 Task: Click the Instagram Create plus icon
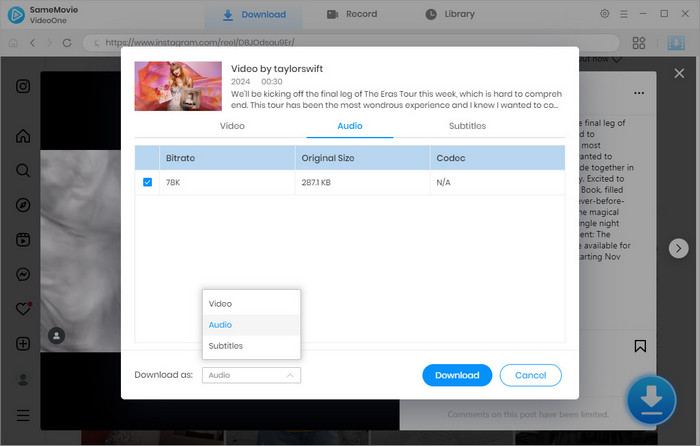[x=23, y=344]
